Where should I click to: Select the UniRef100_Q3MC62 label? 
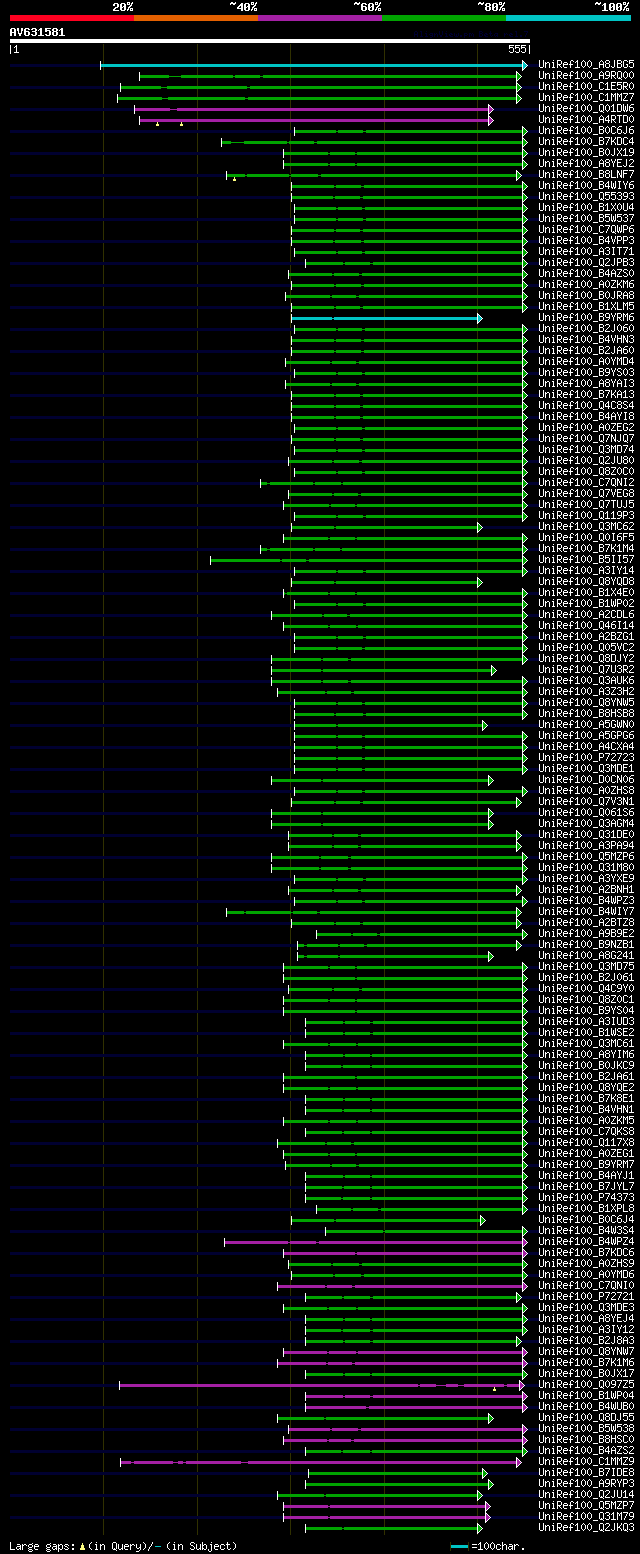(586, 527)
